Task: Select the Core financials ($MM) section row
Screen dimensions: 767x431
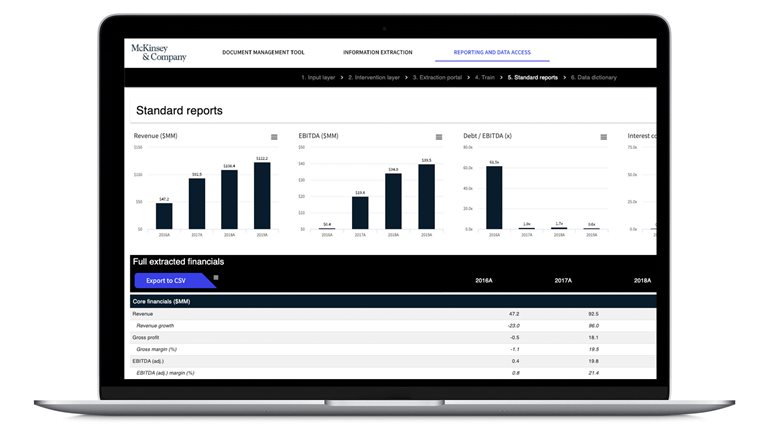Action: [x=162, y=301]
